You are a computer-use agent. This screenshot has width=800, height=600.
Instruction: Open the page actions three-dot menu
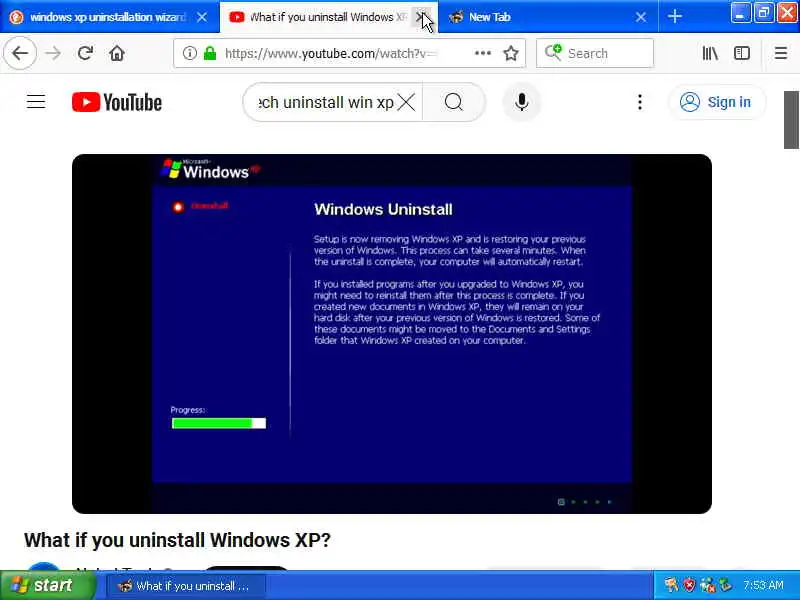[x=483, y=53]
